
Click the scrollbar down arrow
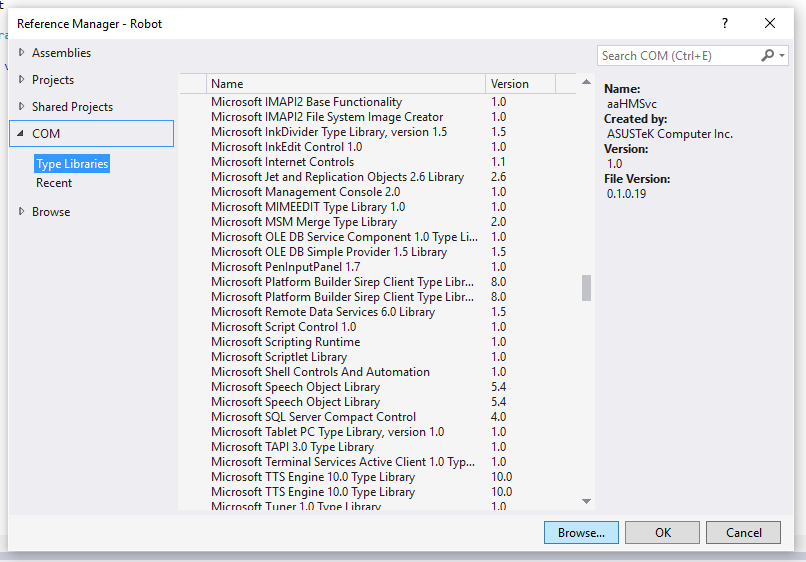[x=586, y=501]
